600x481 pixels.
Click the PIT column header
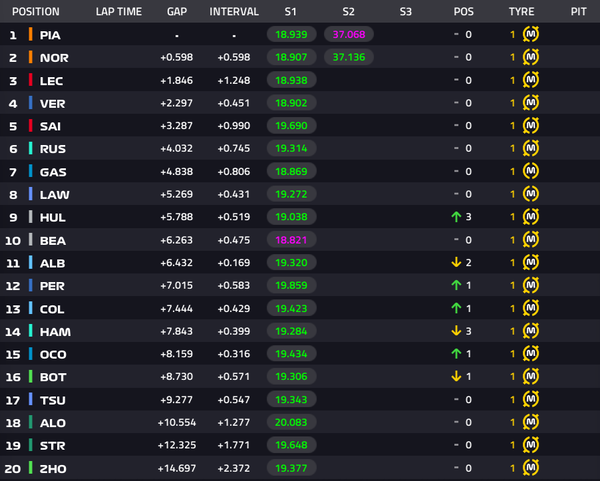pos(579,11)
